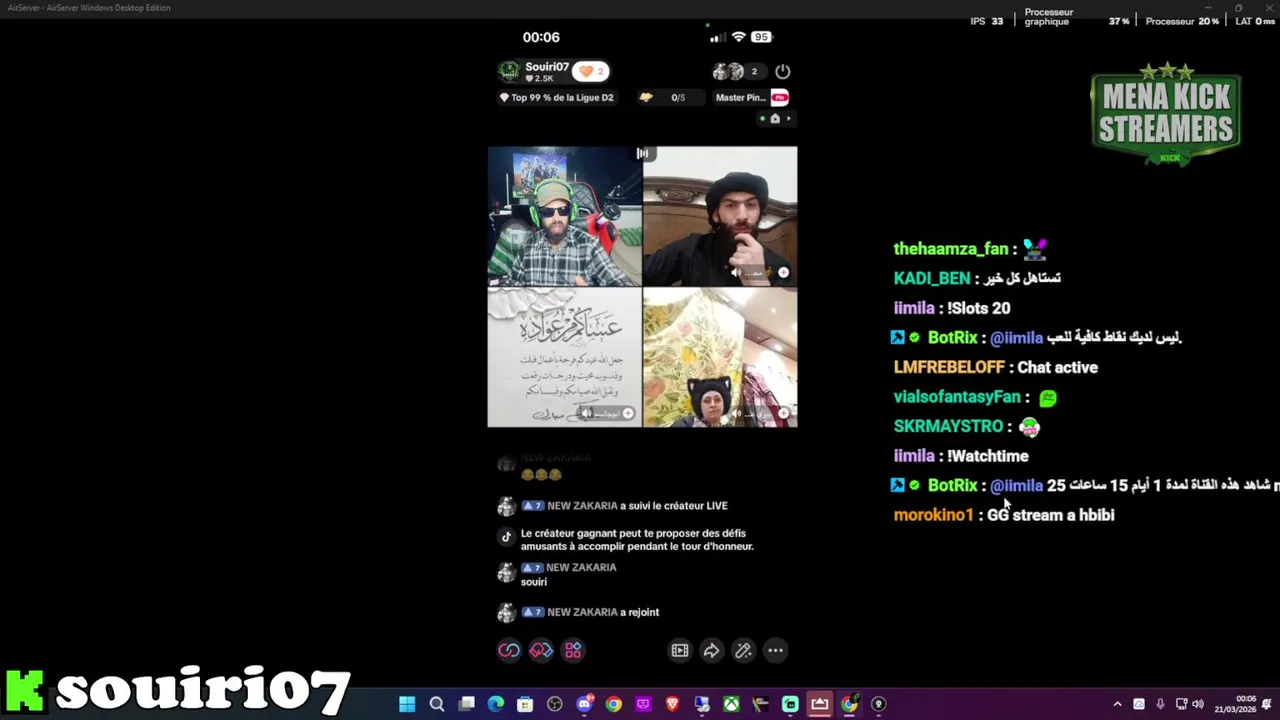Show hidden system tray icons chevron
Viewport: 1280px width, 720px height.
pyautogui.click(x=1117, y=704)
